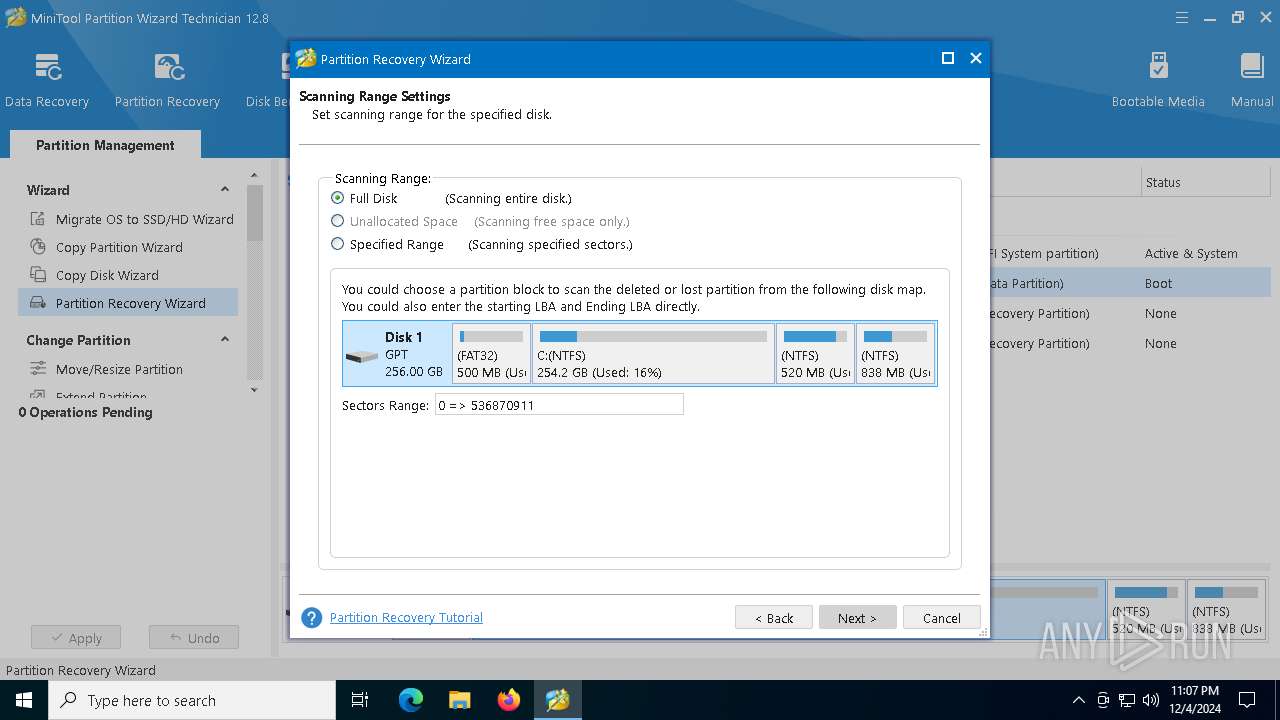Image resolution: width=1280 pixels, height=720 pixels.
Task: Switch to Partition Management tab
Action: click(105, 145)
